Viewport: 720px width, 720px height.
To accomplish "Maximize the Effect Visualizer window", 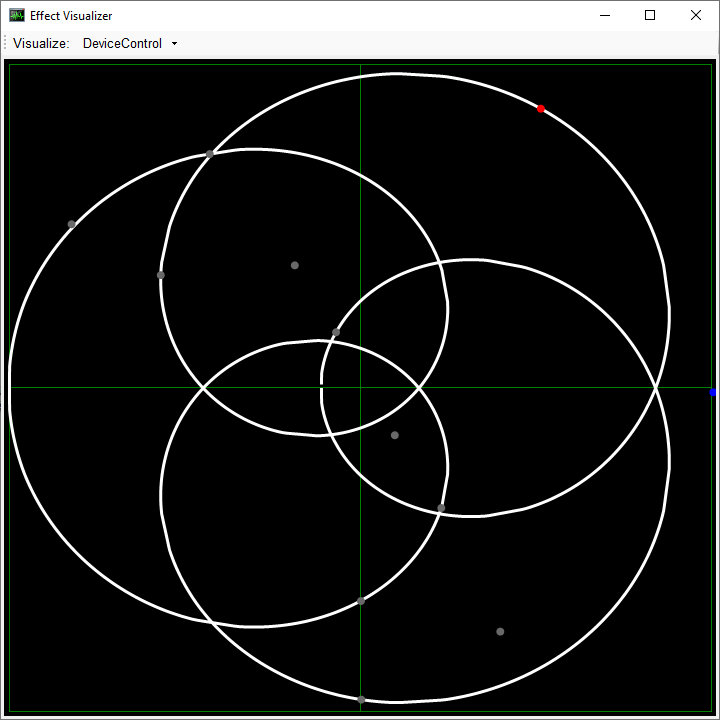I will tap(650, 15).
